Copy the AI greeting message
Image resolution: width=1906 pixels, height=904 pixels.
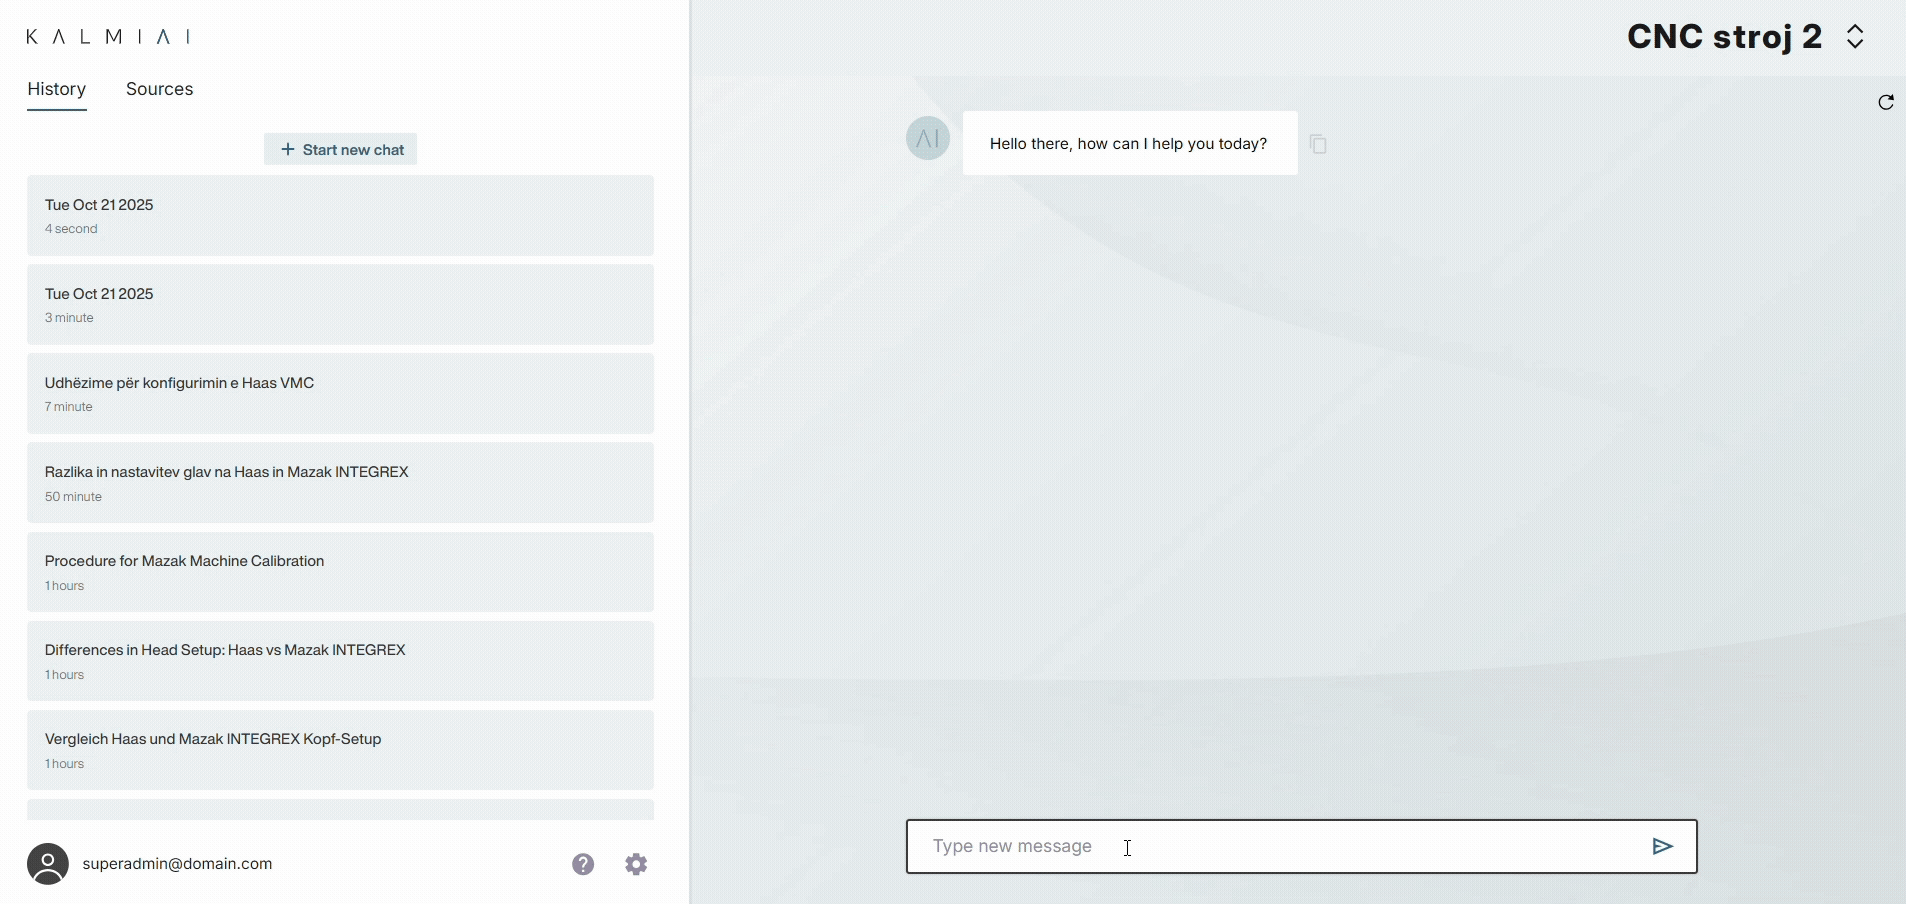(1318, 145)
